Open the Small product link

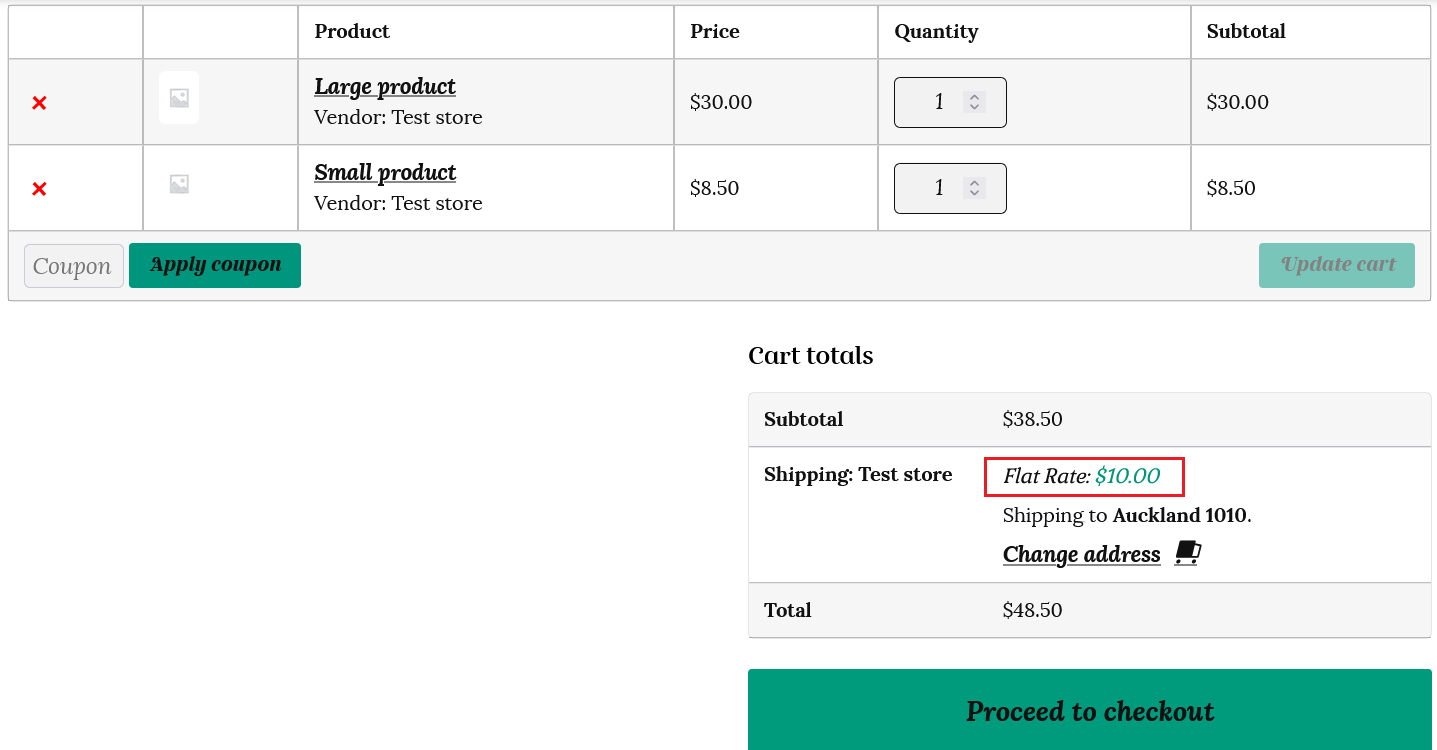click(x=385, y=173)
